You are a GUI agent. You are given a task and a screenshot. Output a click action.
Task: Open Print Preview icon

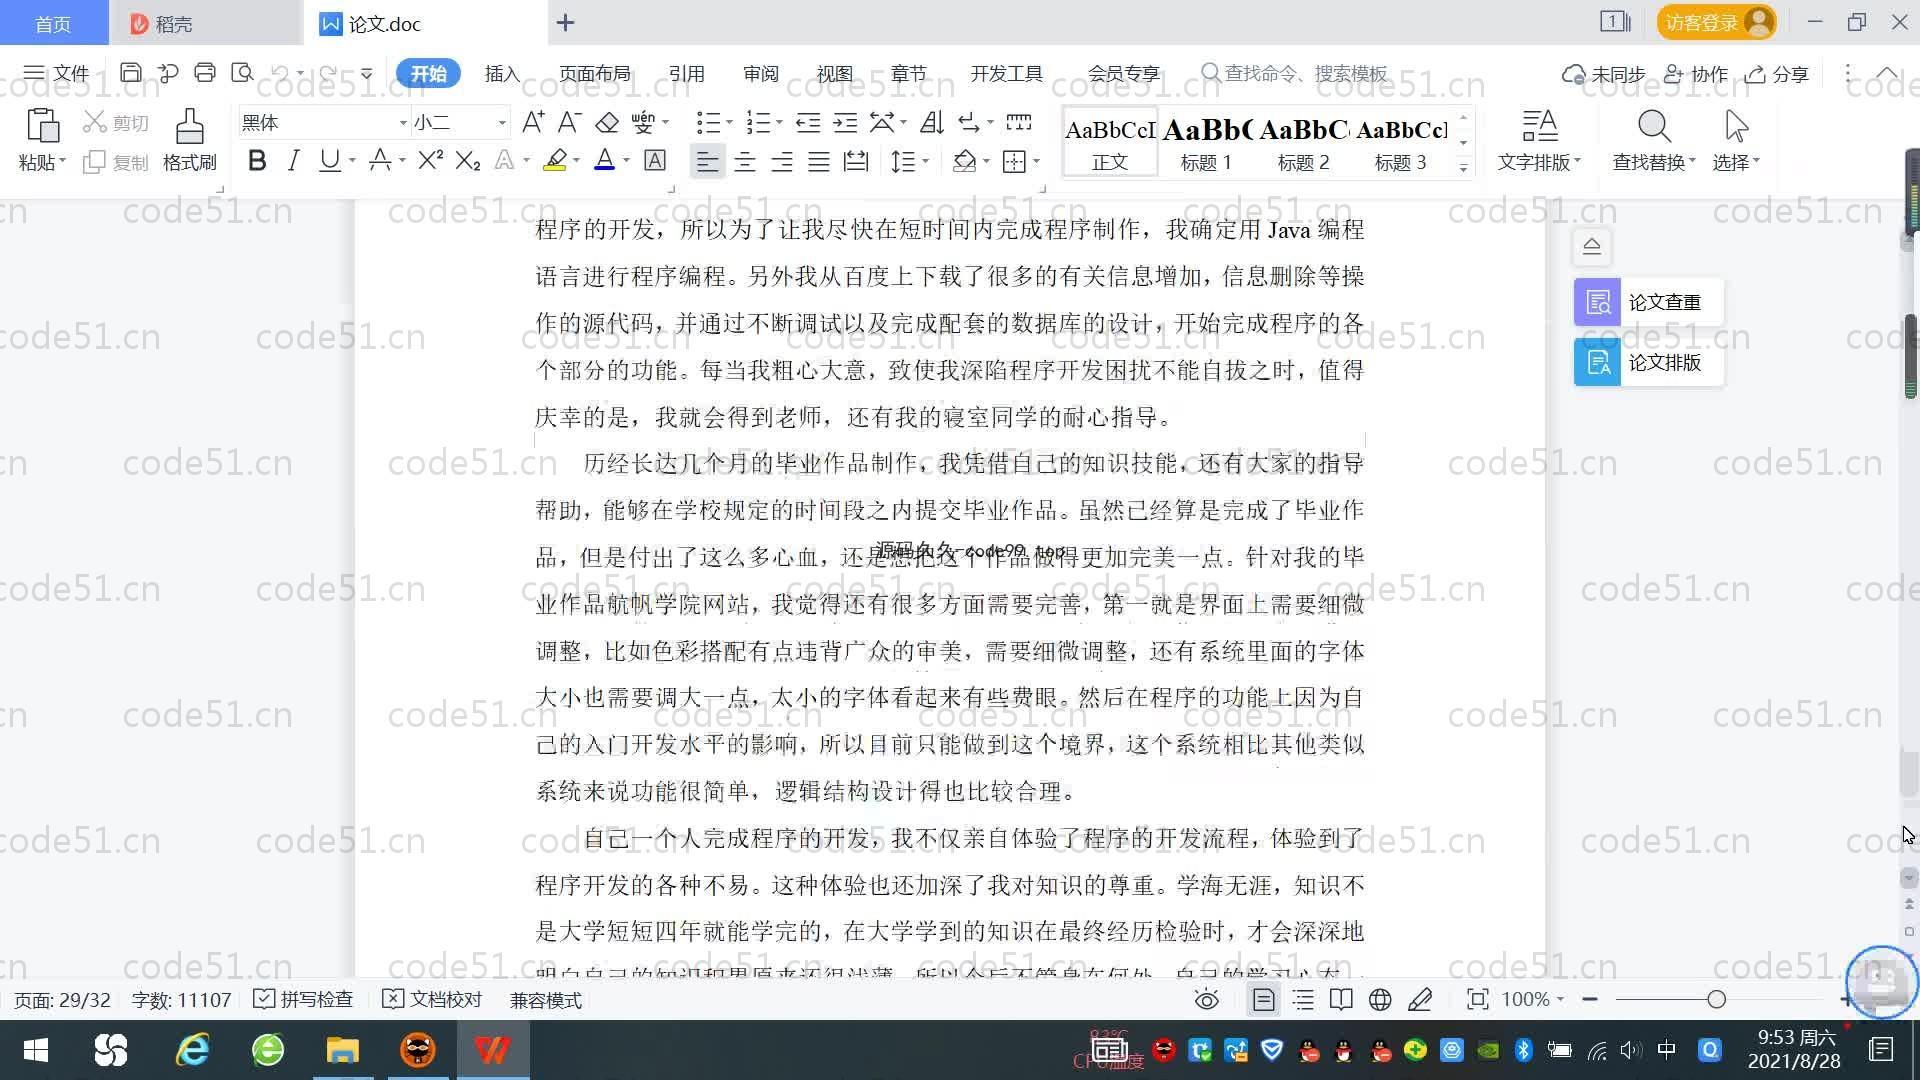pyautogui.click(x=242, y=73)
